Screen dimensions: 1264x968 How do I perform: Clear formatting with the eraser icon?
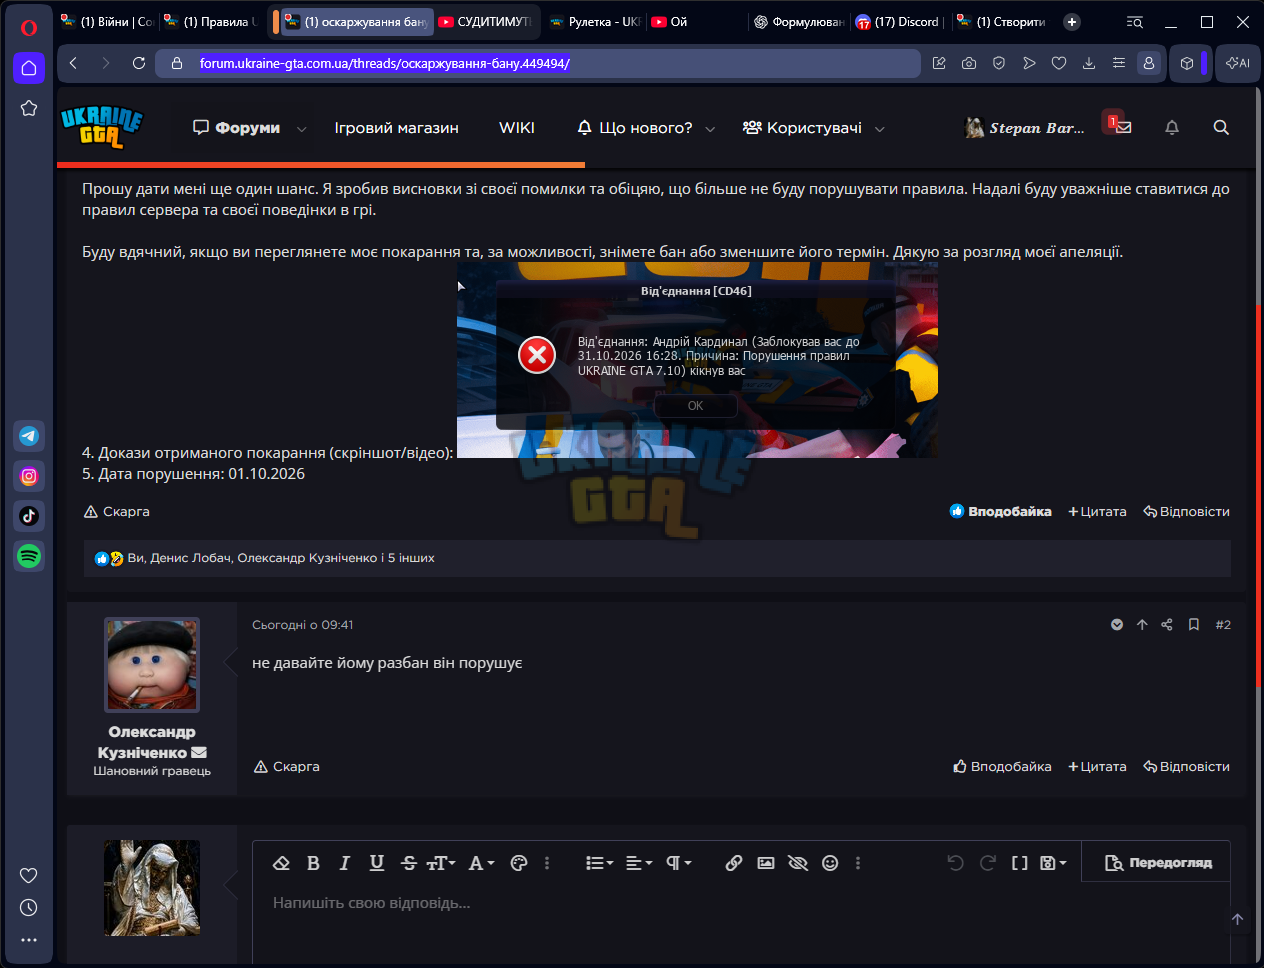click(281, 863)
